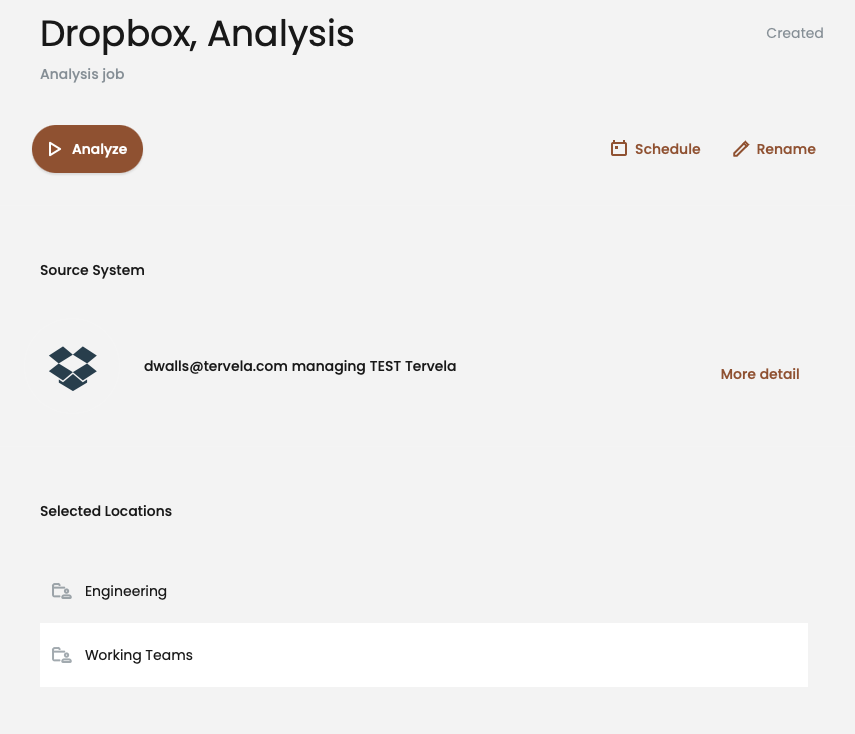Viewport: 855px width, 734px height.
Task: Click the Dropbox logo icon
Action: click(x=73, y=368)
